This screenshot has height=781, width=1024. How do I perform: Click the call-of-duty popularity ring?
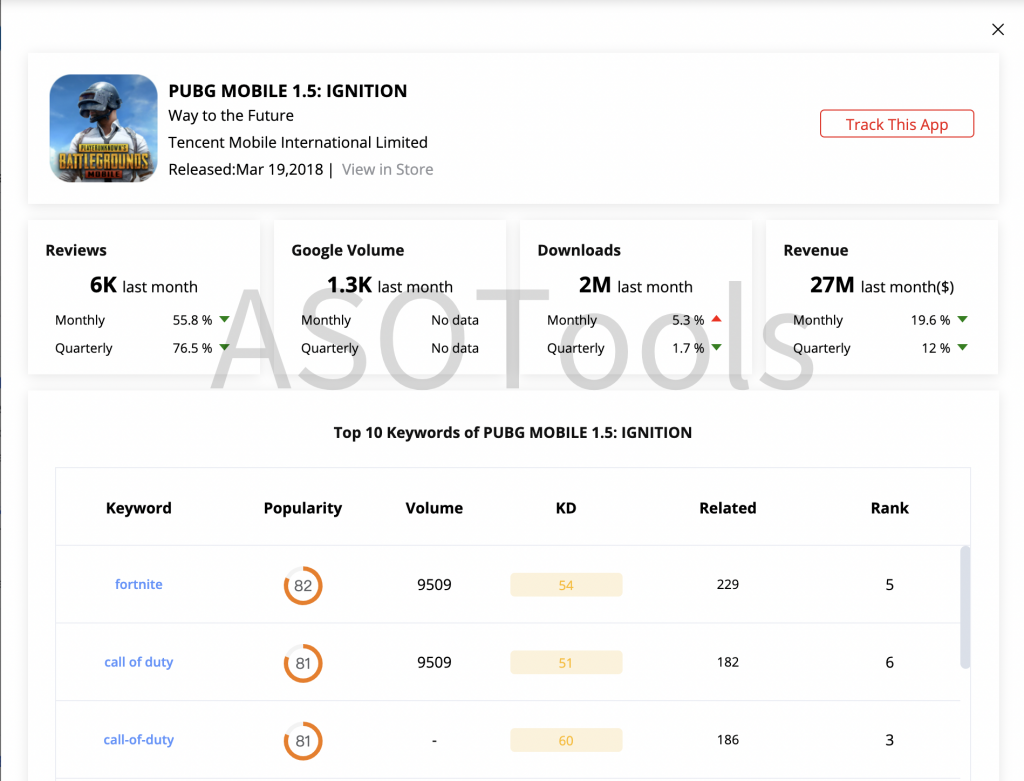(x=303, y=741)
